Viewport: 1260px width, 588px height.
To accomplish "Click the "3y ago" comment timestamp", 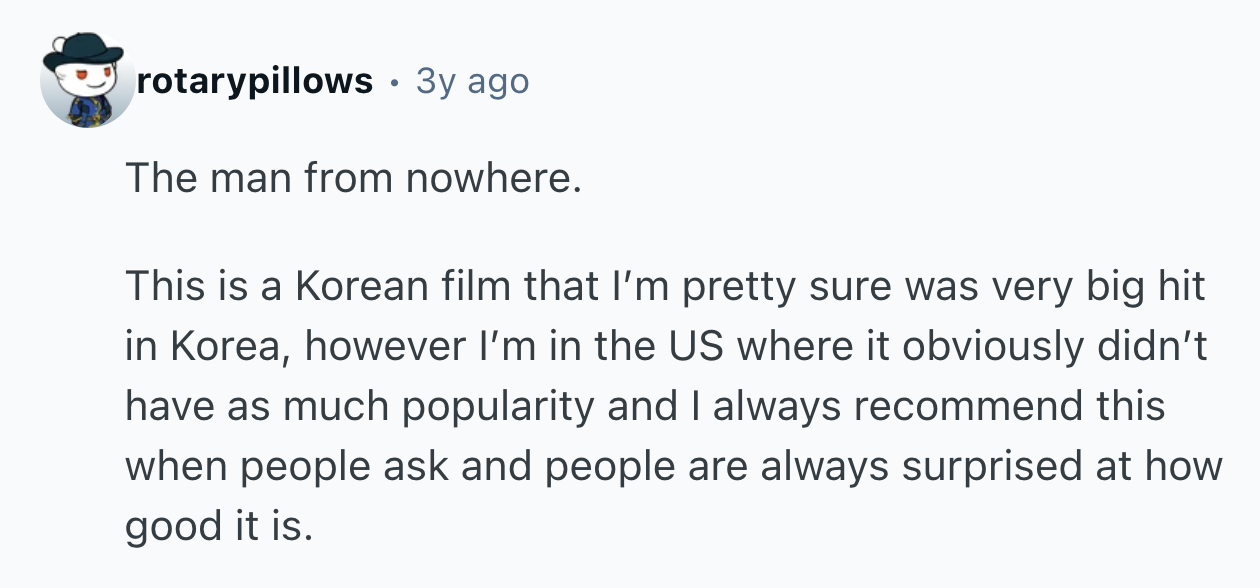I will (472, 81).
